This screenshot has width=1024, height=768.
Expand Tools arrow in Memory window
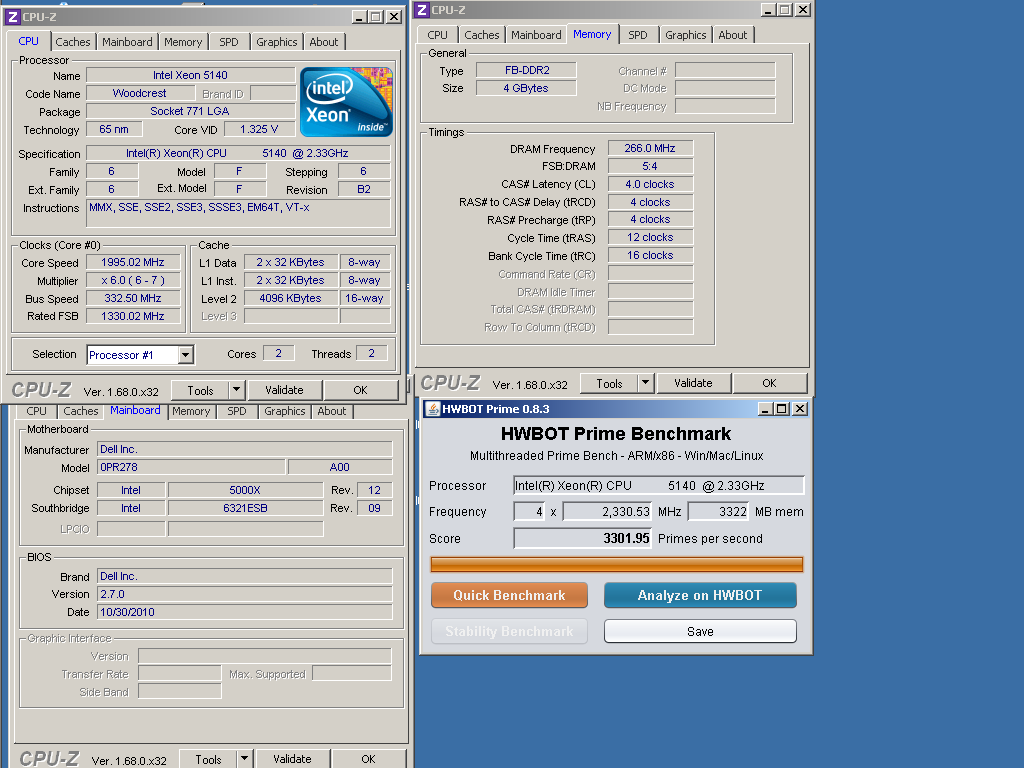645,383
